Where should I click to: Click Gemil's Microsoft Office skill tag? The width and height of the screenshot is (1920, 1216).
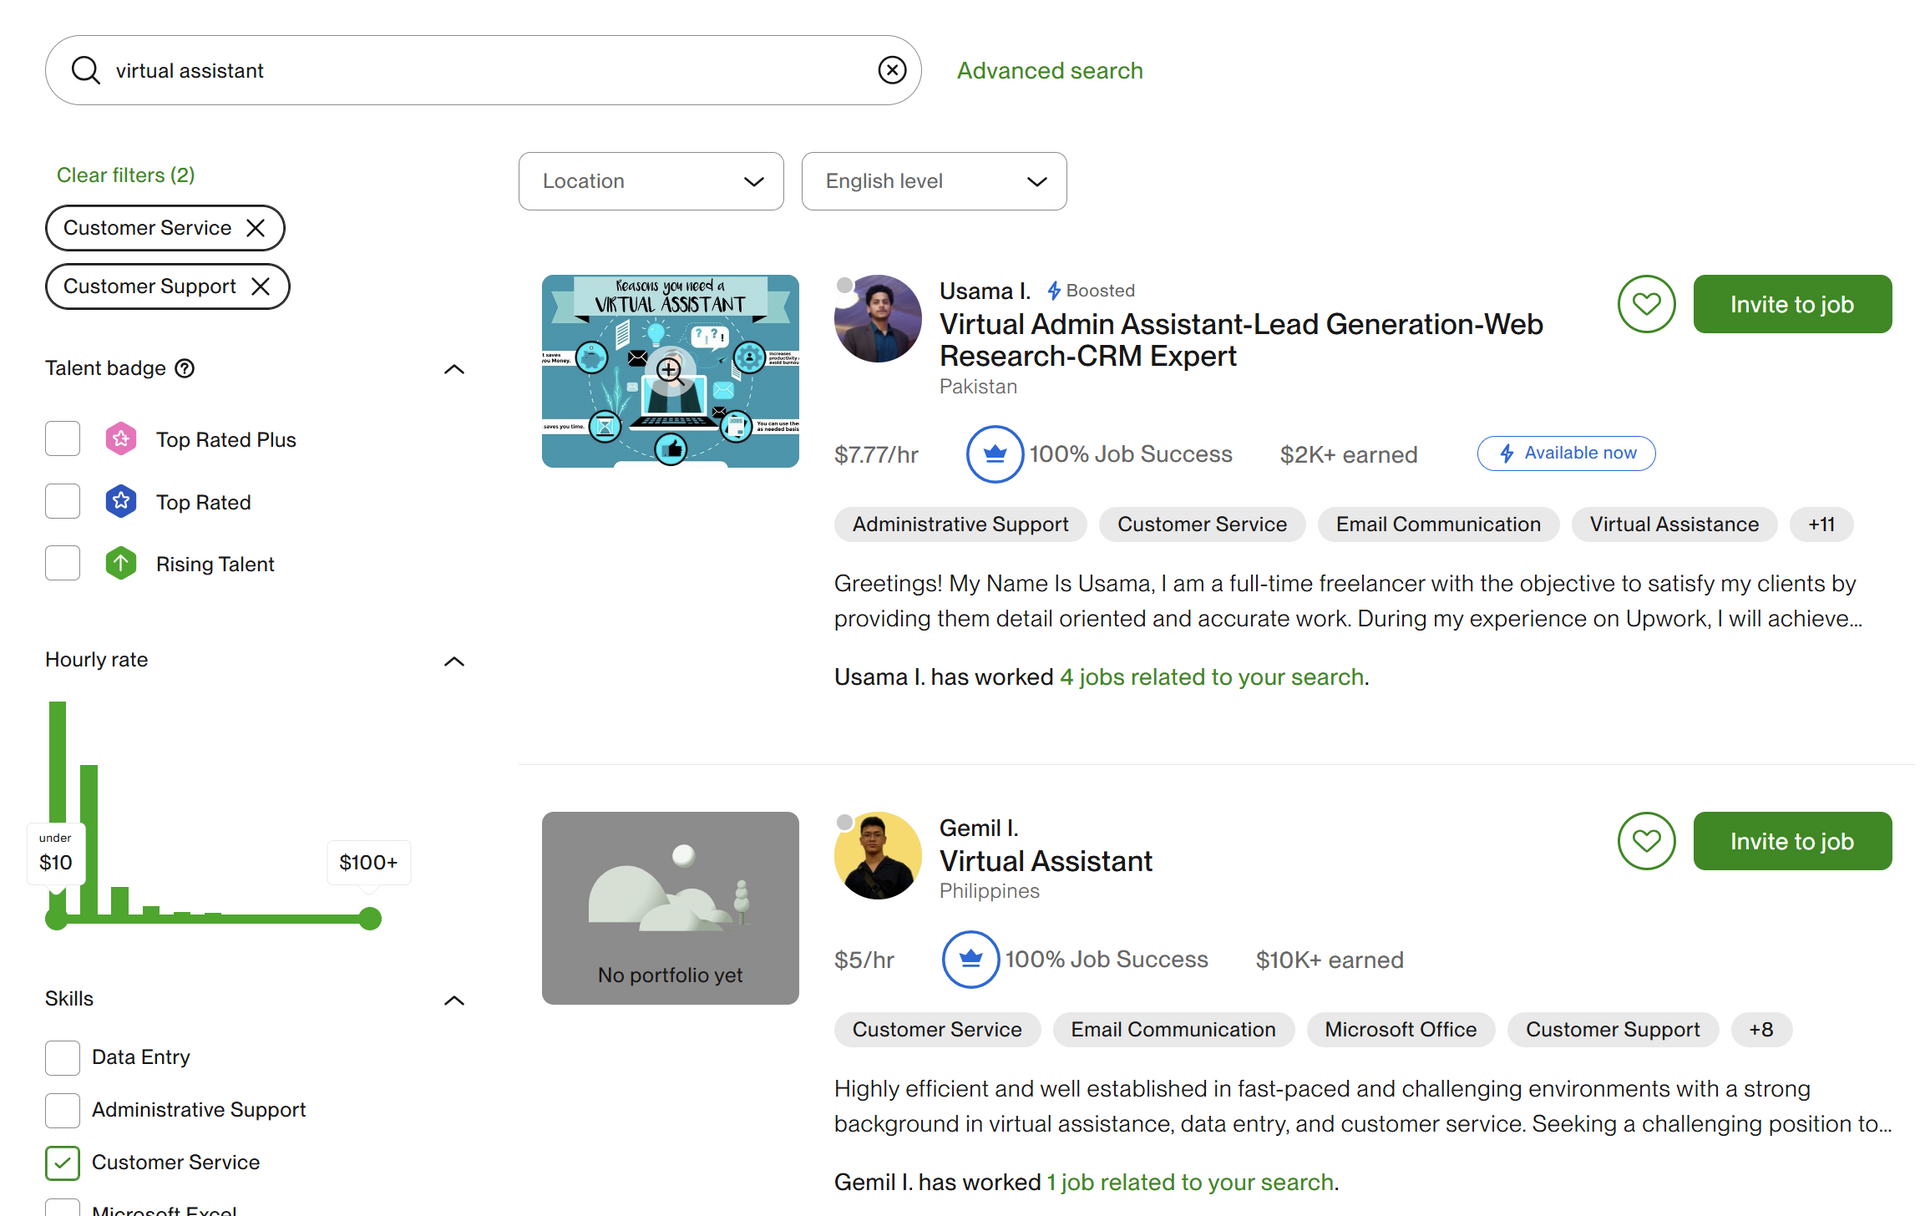pos(1400,1029)
